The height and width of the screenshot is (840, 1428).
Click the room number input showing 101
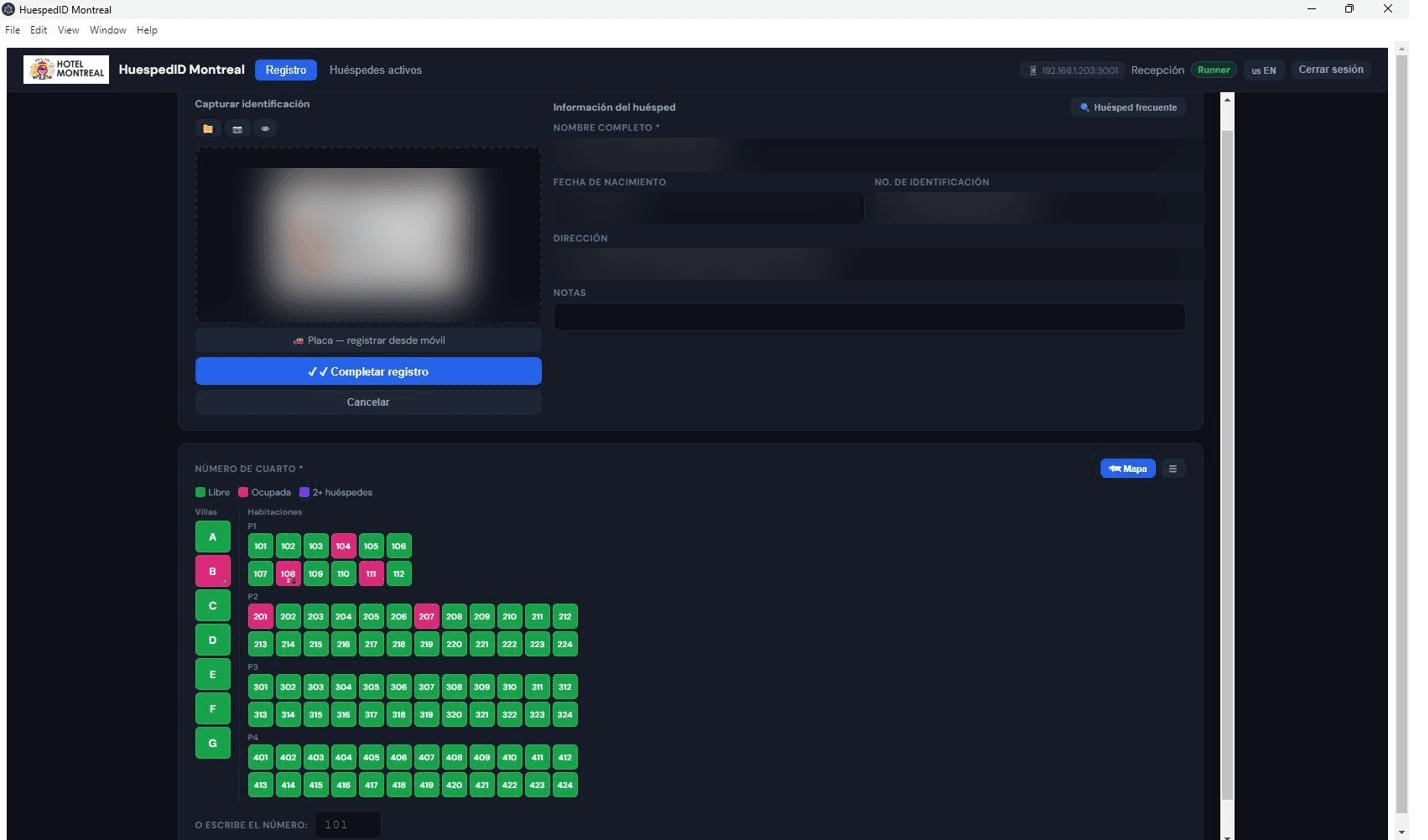[348, 825]
